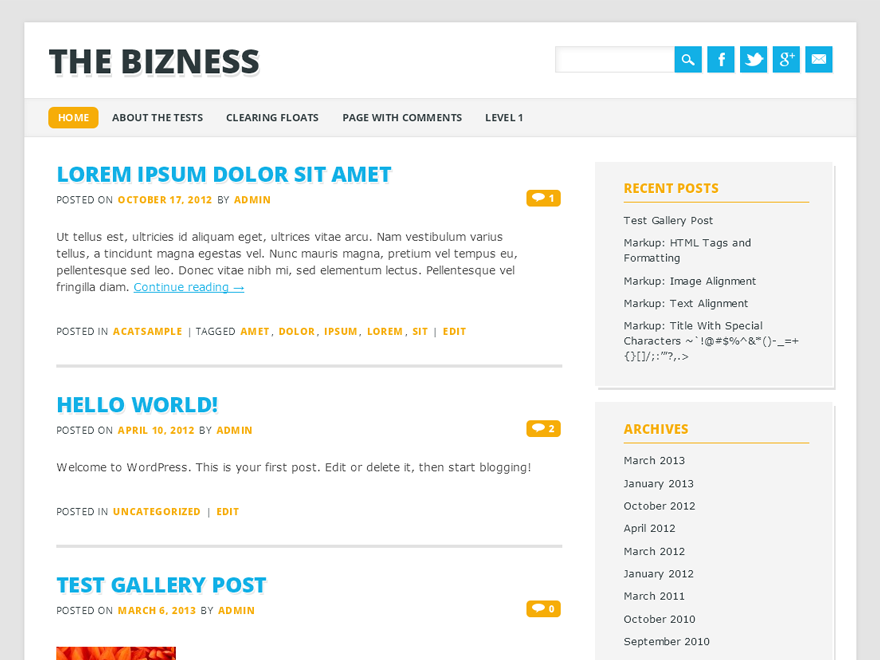Open comment bubble on Test Gallery Post
This screenshot has height=660, width=880.
543,608
